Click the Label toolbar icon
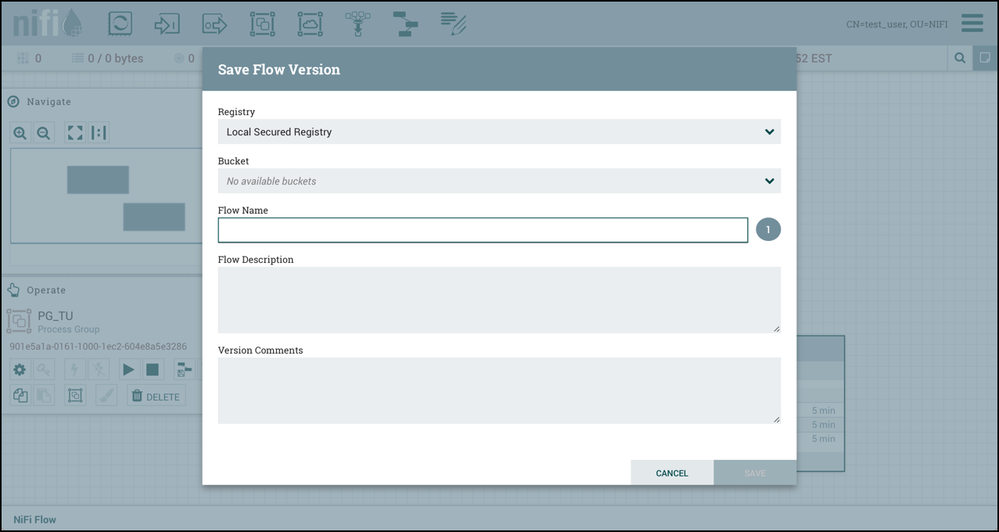Screen dimensions: 999x532 tap(453, 24)
